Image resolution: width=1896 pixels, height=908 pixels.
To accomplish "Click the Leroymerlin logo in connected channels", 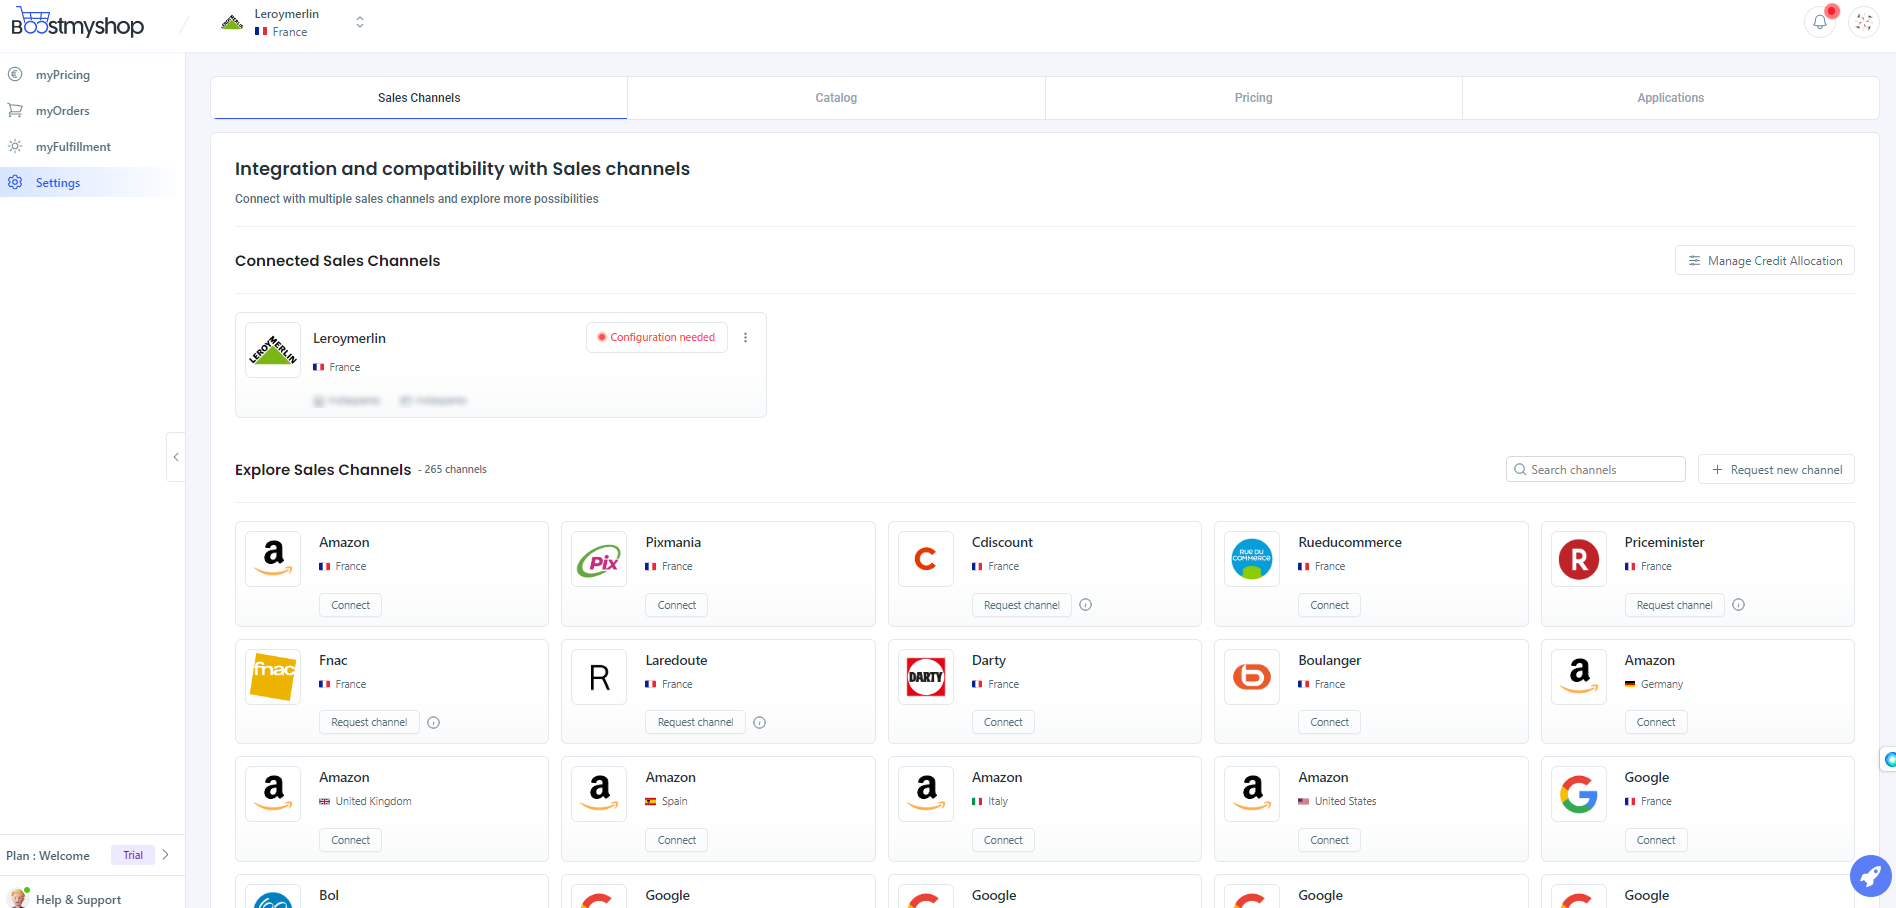I will (273, 350).
